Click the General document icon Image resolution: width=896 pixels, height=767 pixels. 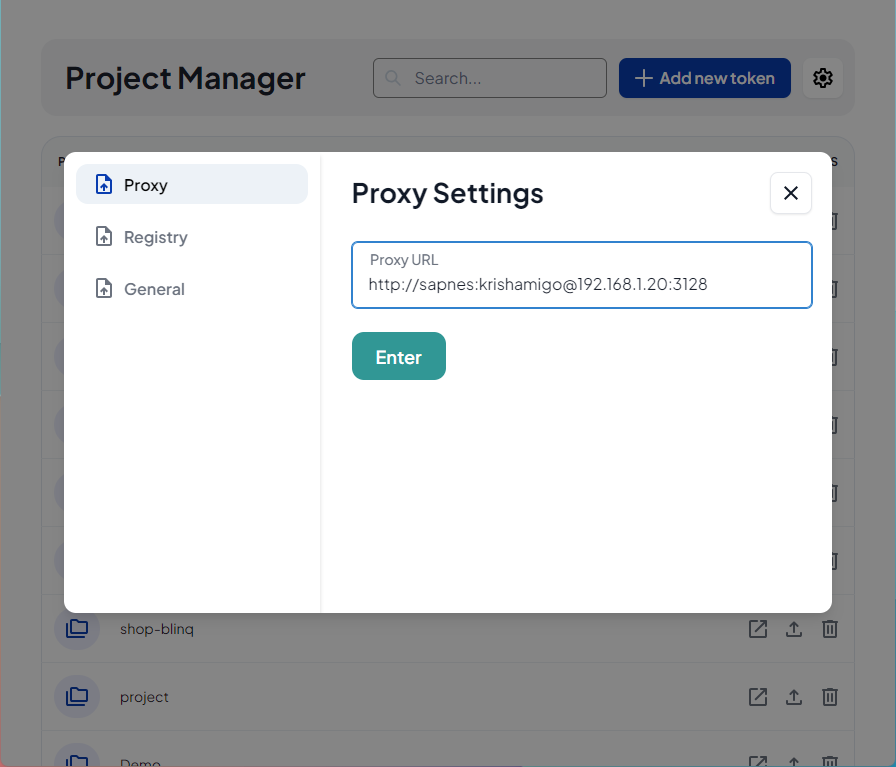tap(103, 288)
